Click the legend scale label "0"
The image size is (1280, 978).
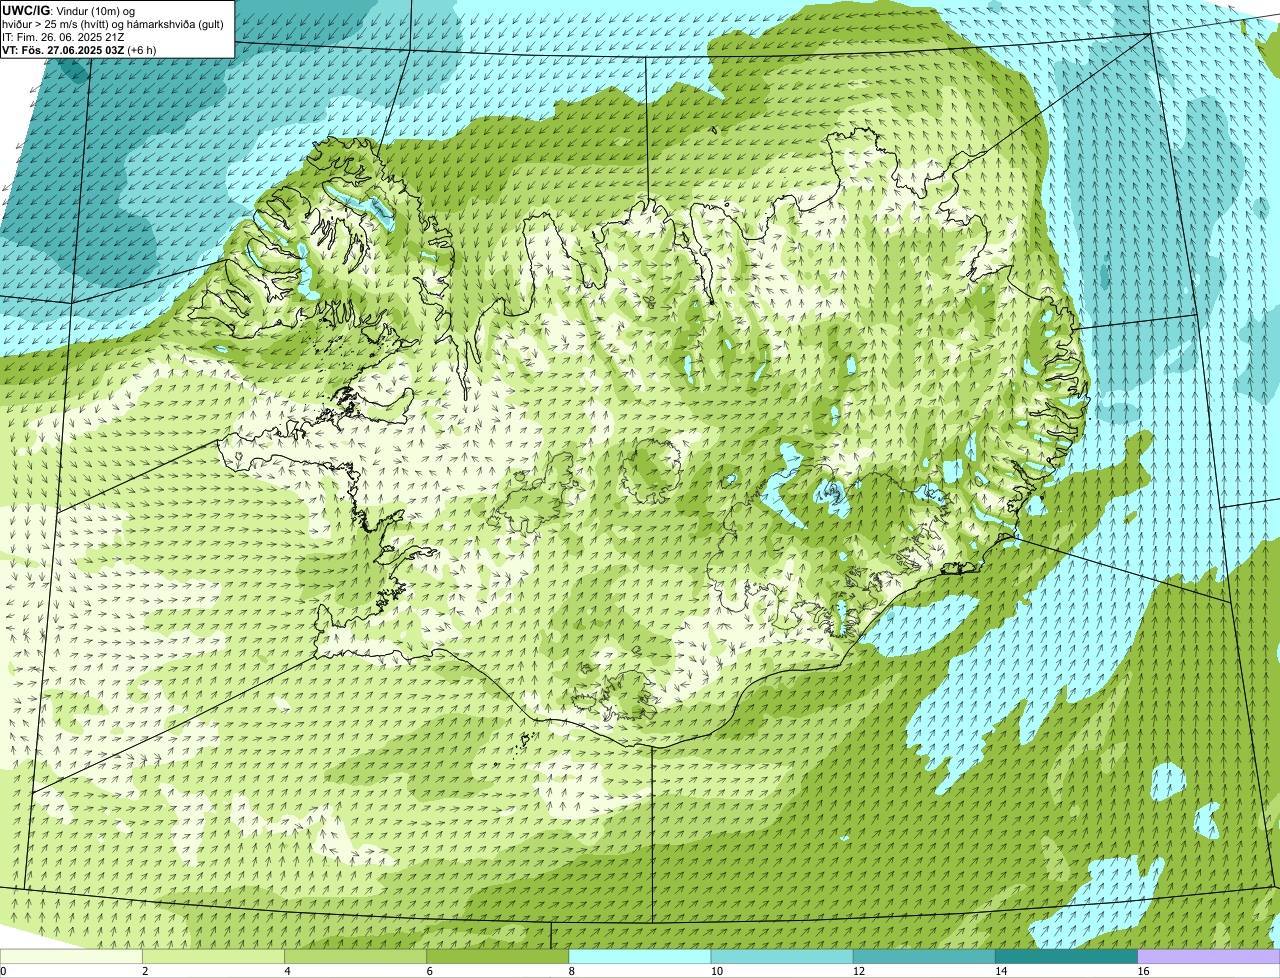tap(3, 971)
